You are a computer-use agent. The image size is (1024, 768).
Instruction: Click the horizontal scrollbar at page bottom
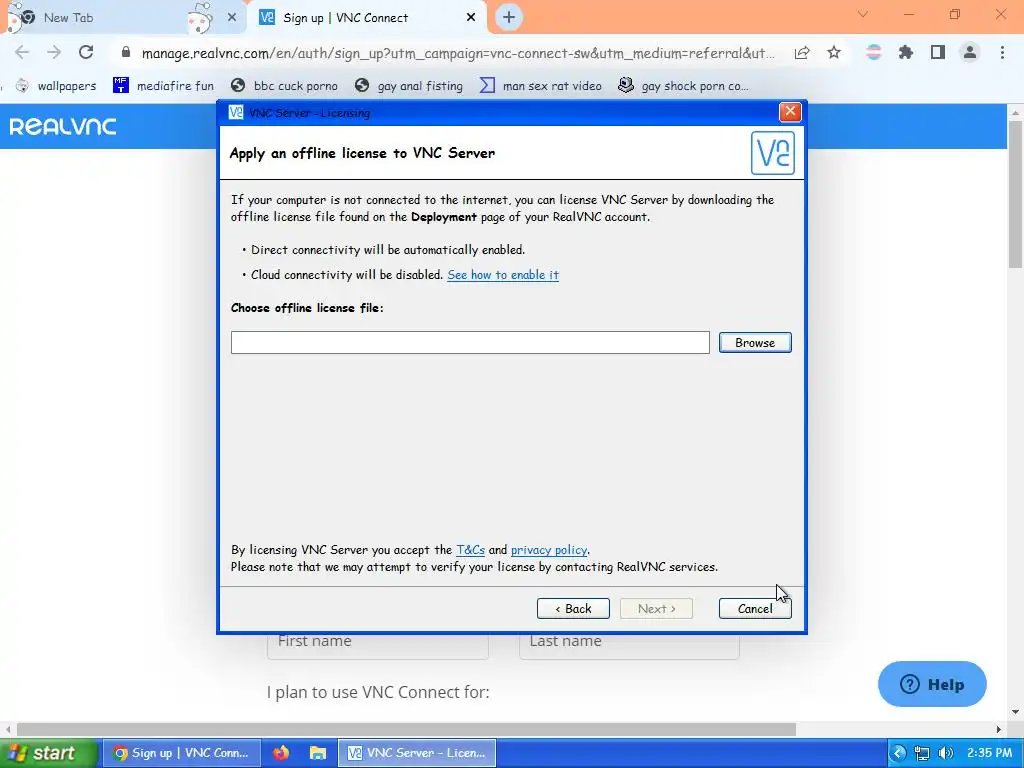[x=406, y=729]
